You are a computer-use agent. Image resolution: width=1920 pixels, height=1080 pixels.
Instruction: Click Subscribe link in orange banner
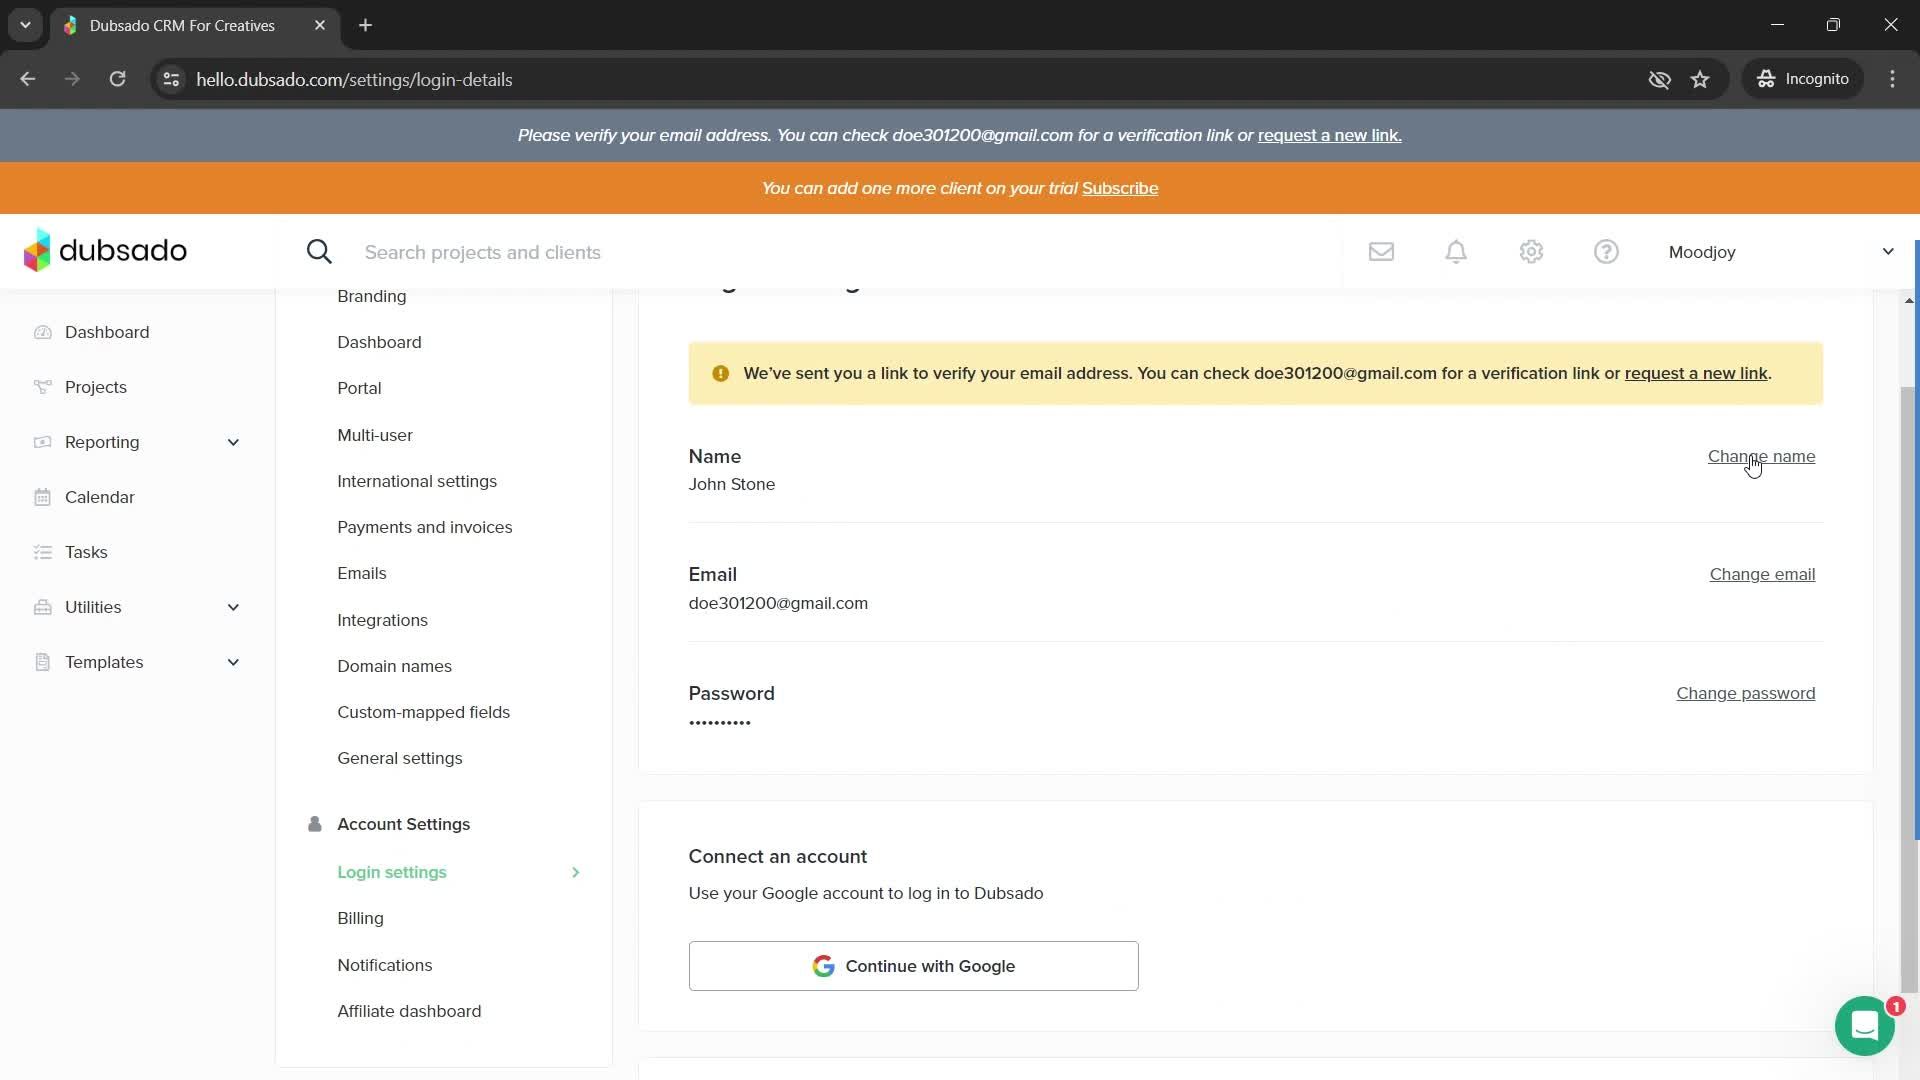(1120, 188)
